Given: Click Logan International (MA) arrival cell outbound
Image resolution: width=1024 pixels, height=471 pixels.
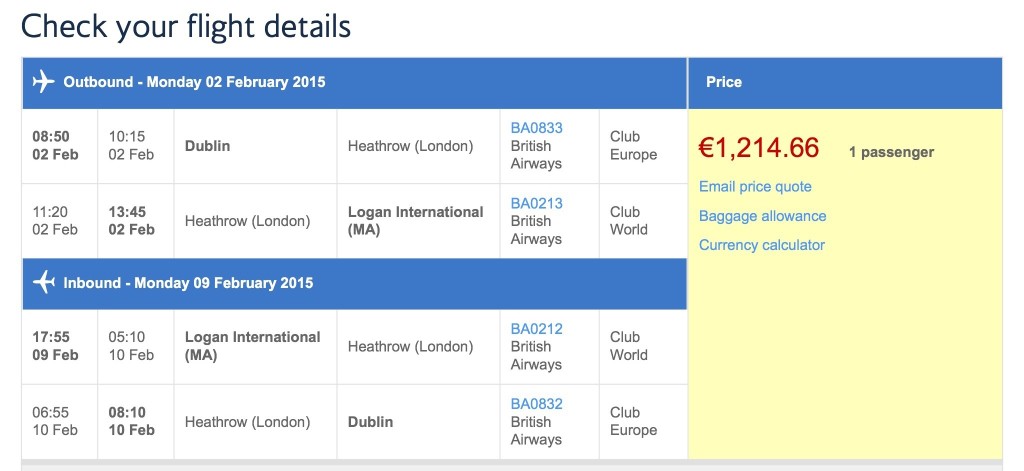Looking at the screenshot, I should click(x=419, y=221).
